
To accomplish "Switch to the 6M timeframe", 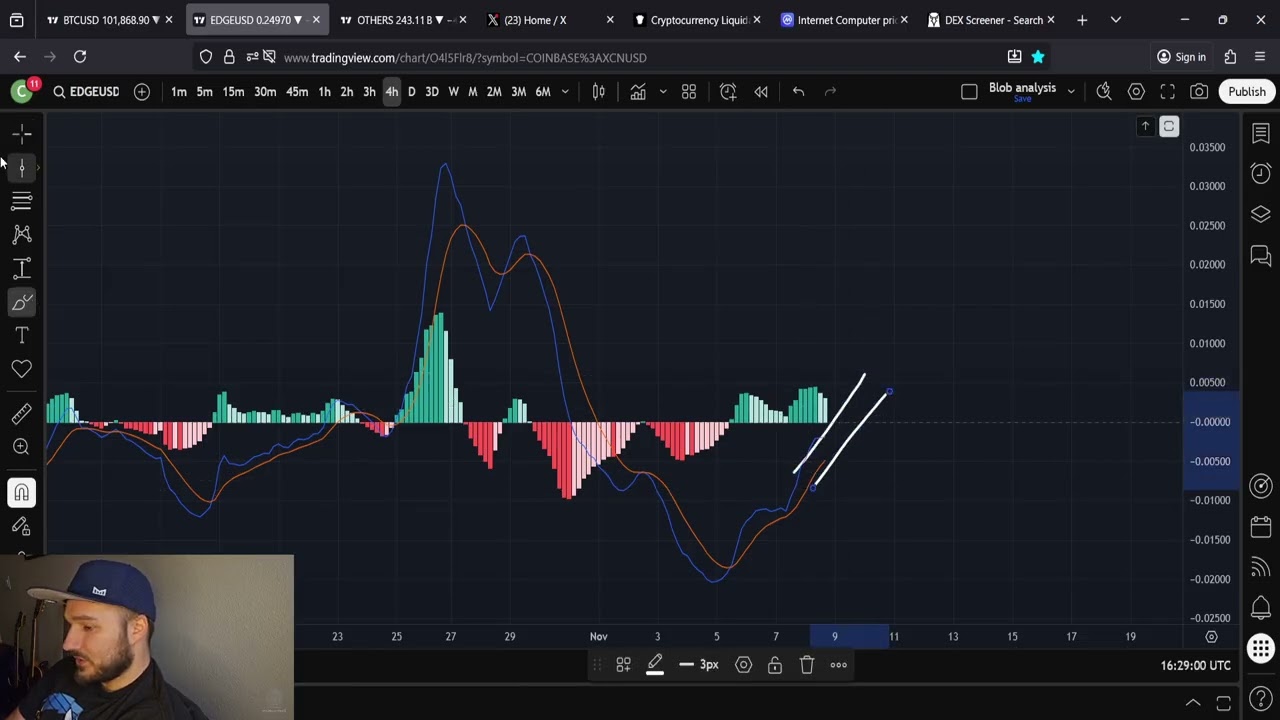I will 543,92.
